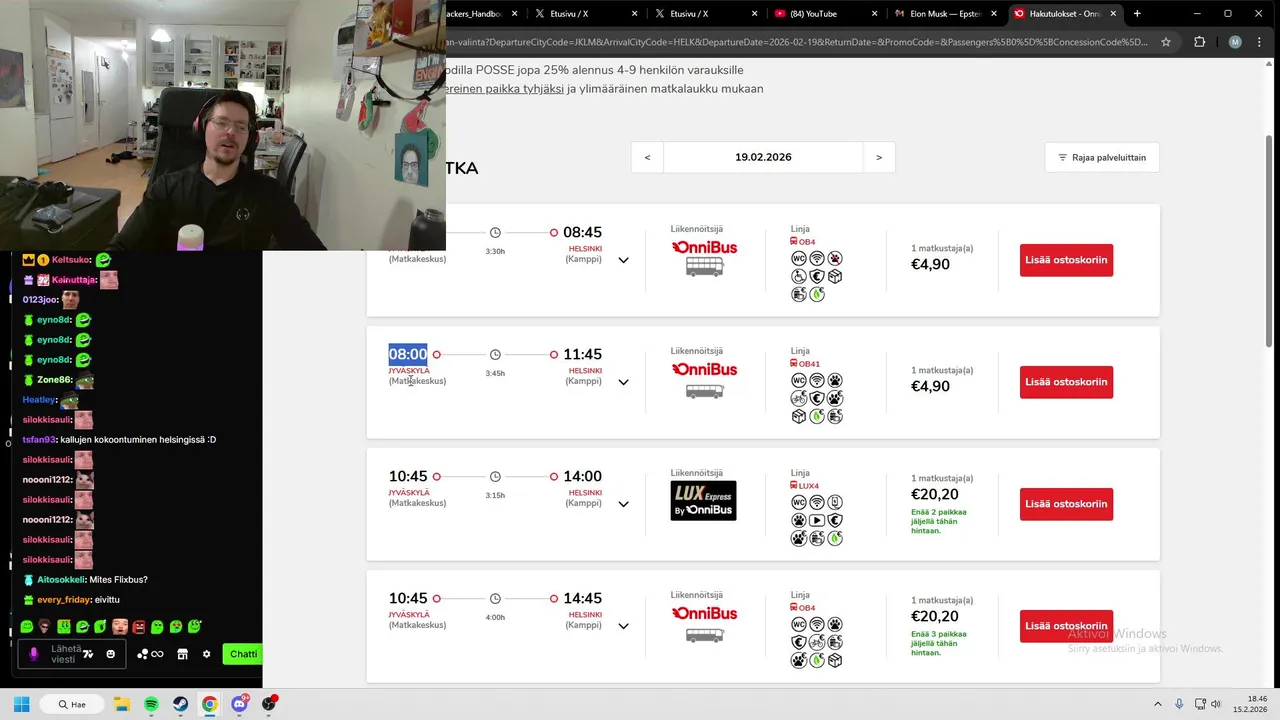Open the 7TV emote menu in chat
Image resolution: width=1280 pixels, height=720 pixels.
click(88, 654)
